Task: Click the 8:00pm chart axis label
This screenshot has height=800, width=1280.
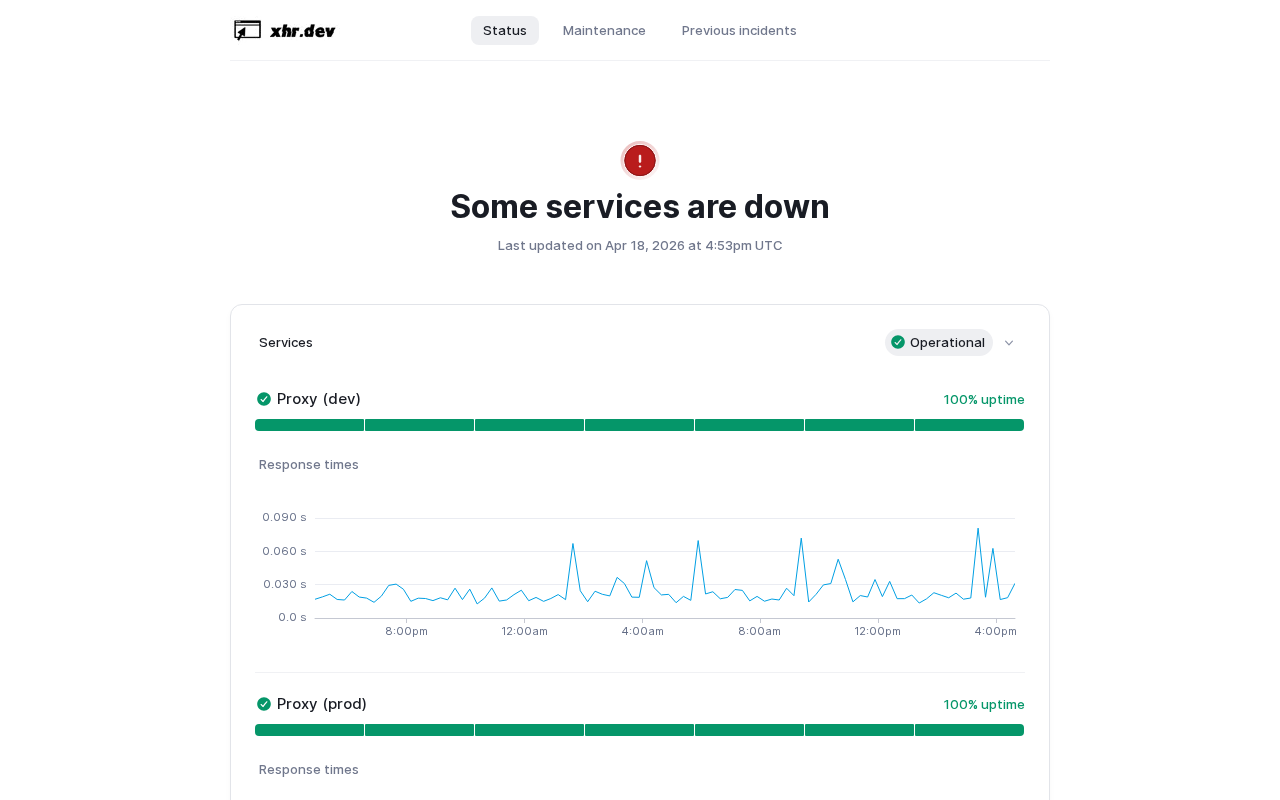Action: (406, 631)
